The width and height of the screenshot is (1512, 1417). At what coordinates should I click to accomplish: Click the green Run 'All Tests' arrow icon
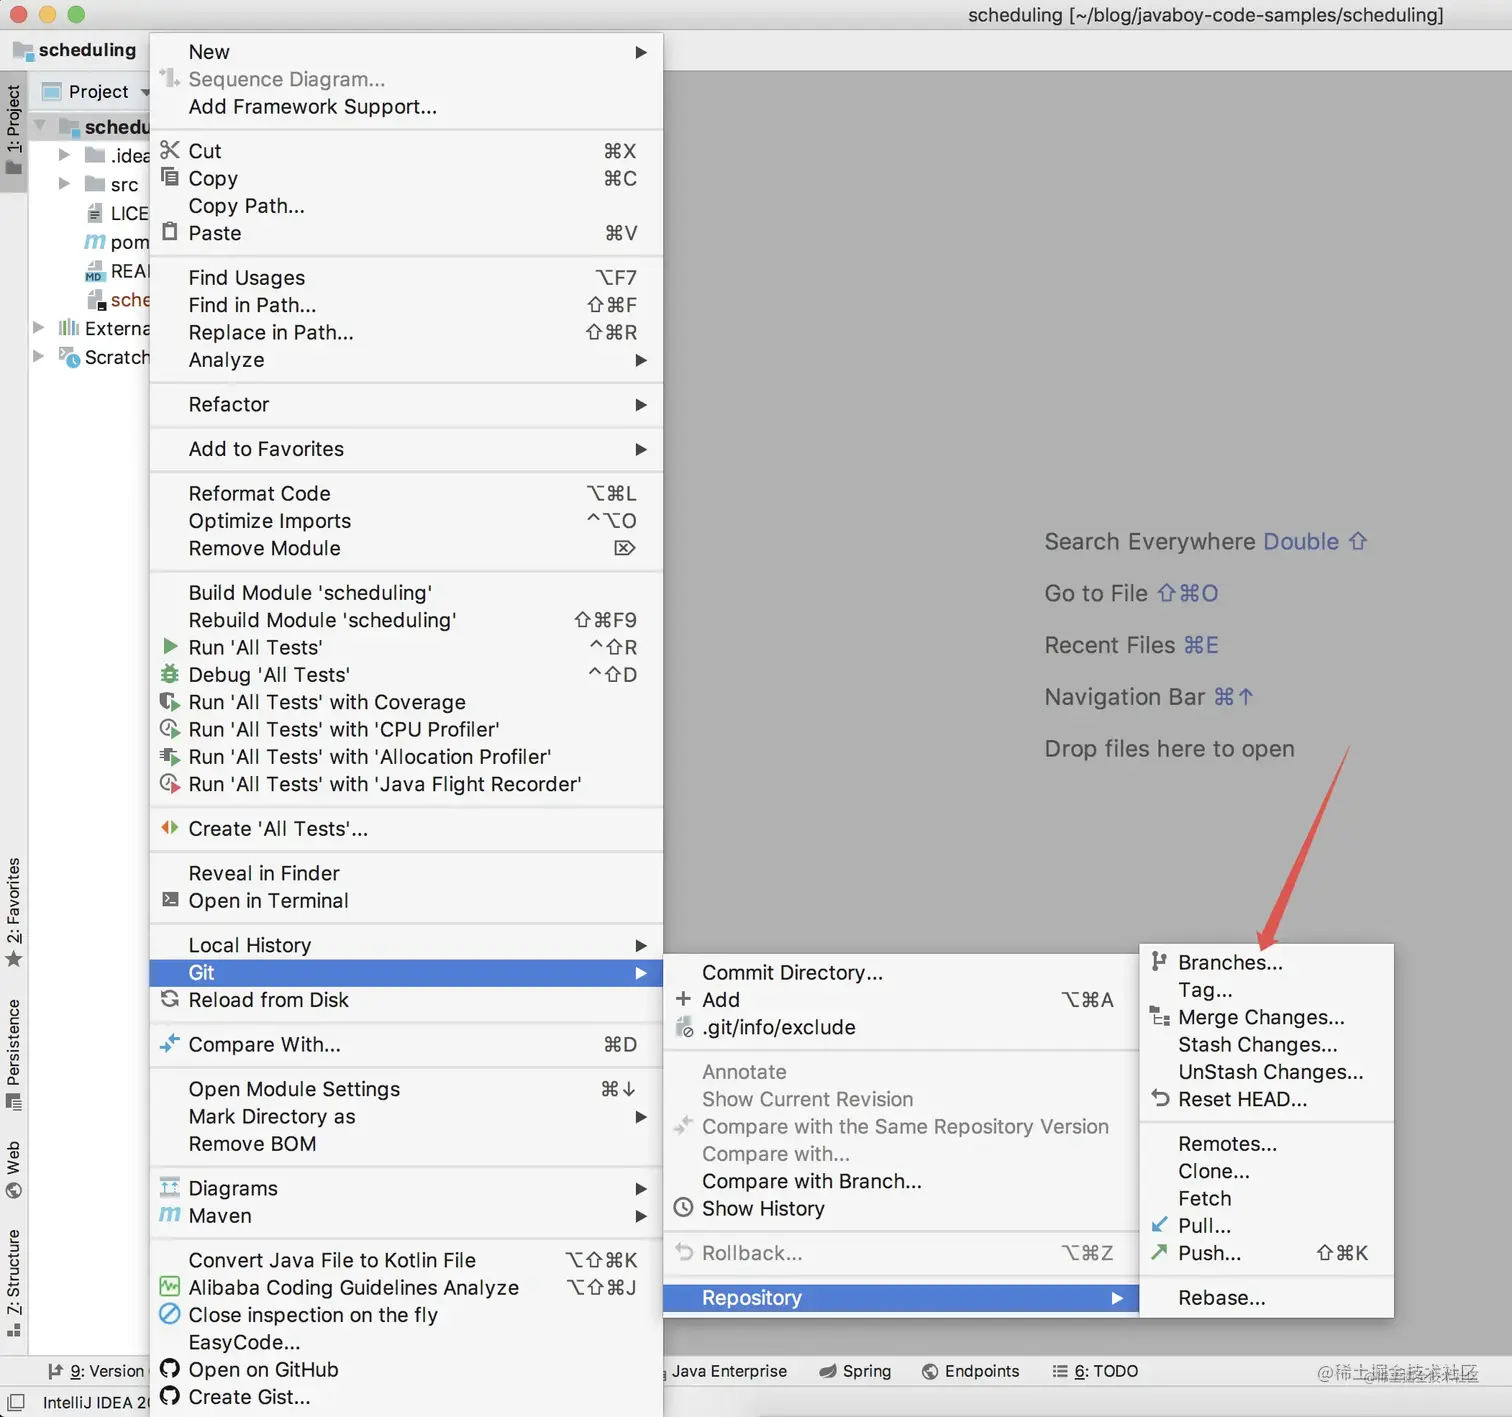point(170,646)
